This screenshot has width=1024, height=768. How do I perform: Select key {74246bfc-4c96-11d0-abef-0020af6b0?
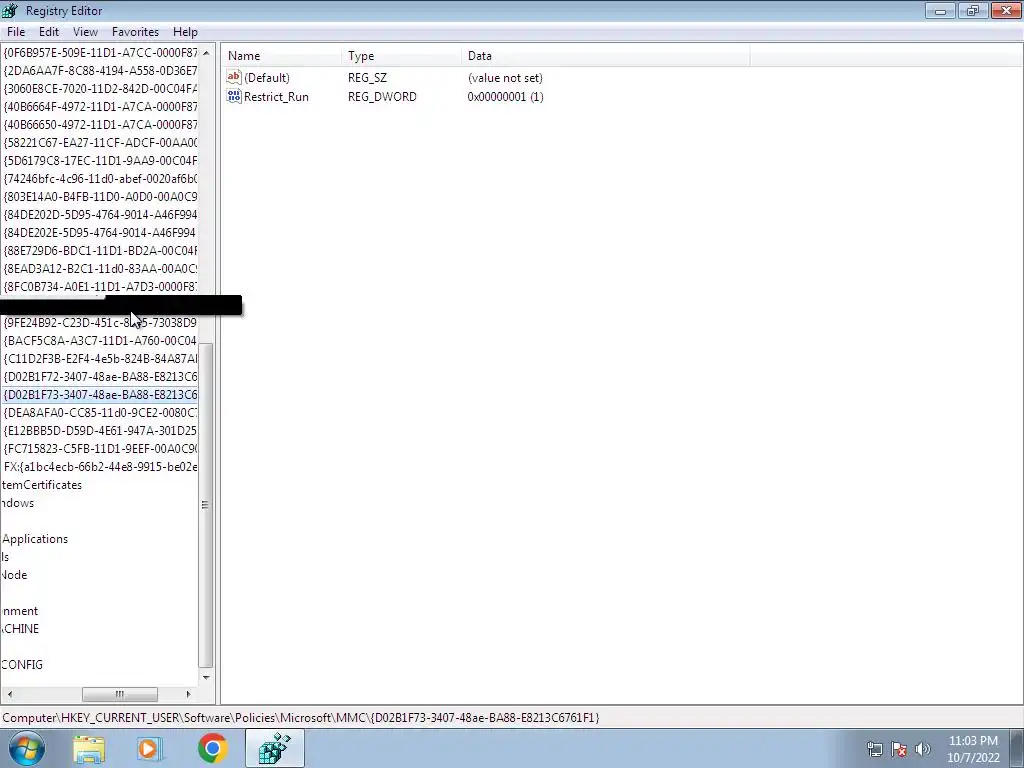[100, 178]
